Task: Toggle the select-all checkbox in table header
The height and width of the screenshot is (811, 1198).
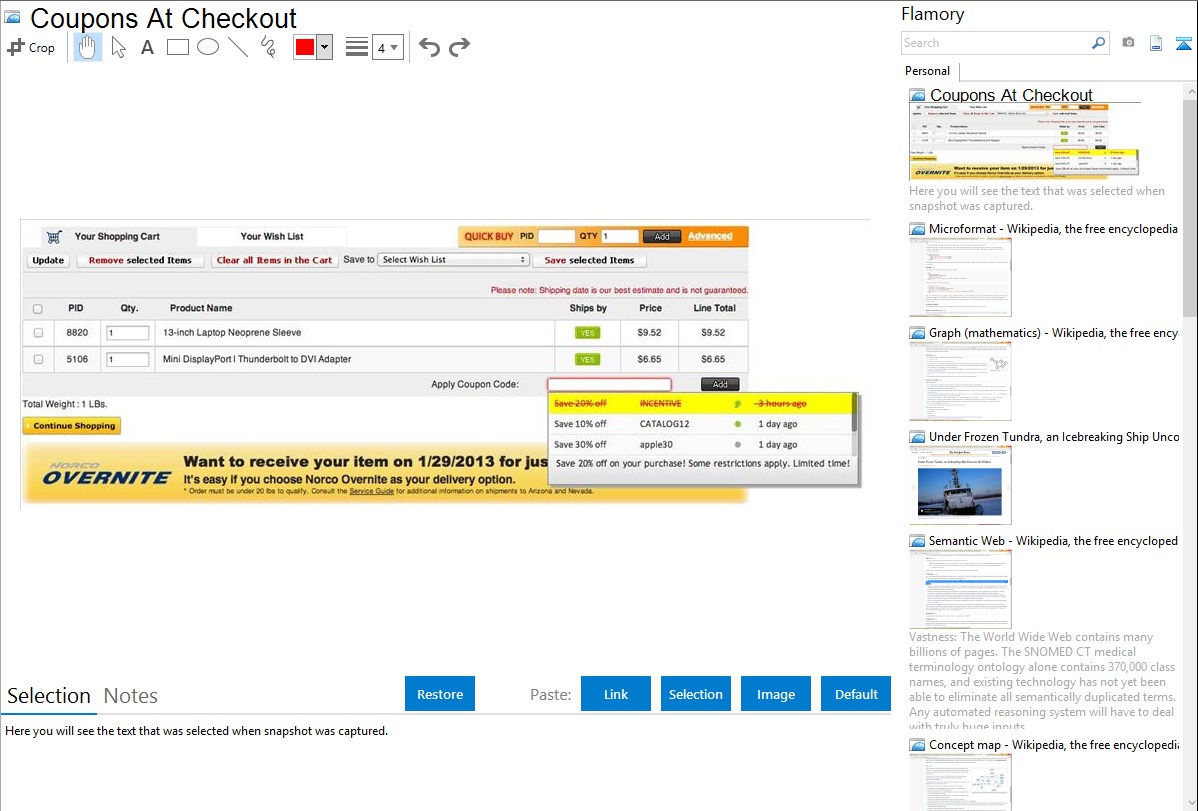Action: (37, 309)
